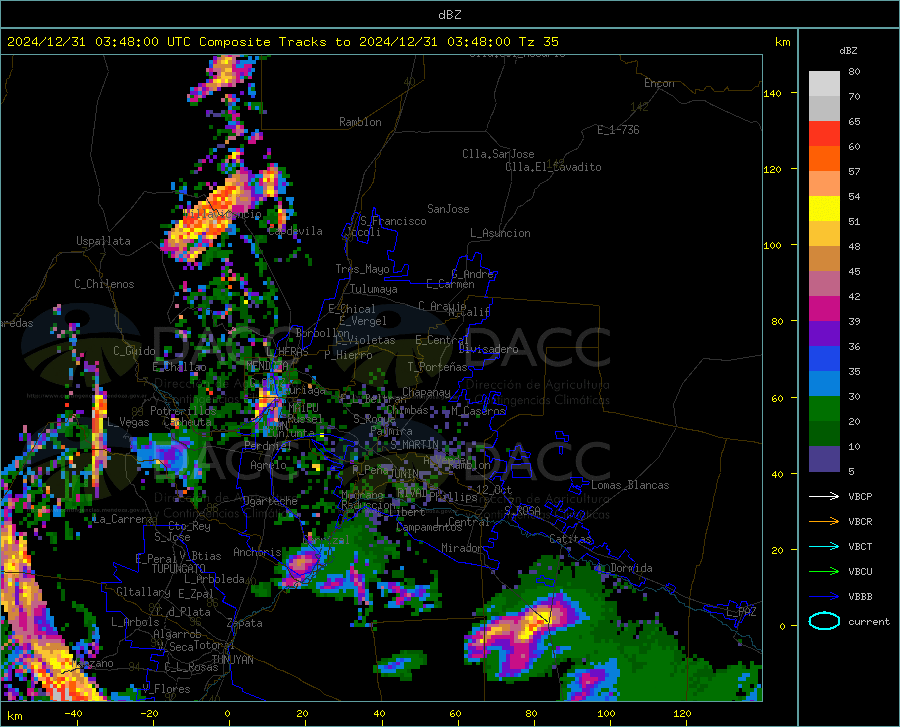Click the 60 km mark on horizontal axis
Viewport: 900px width, 727px height.
(455, 713)
